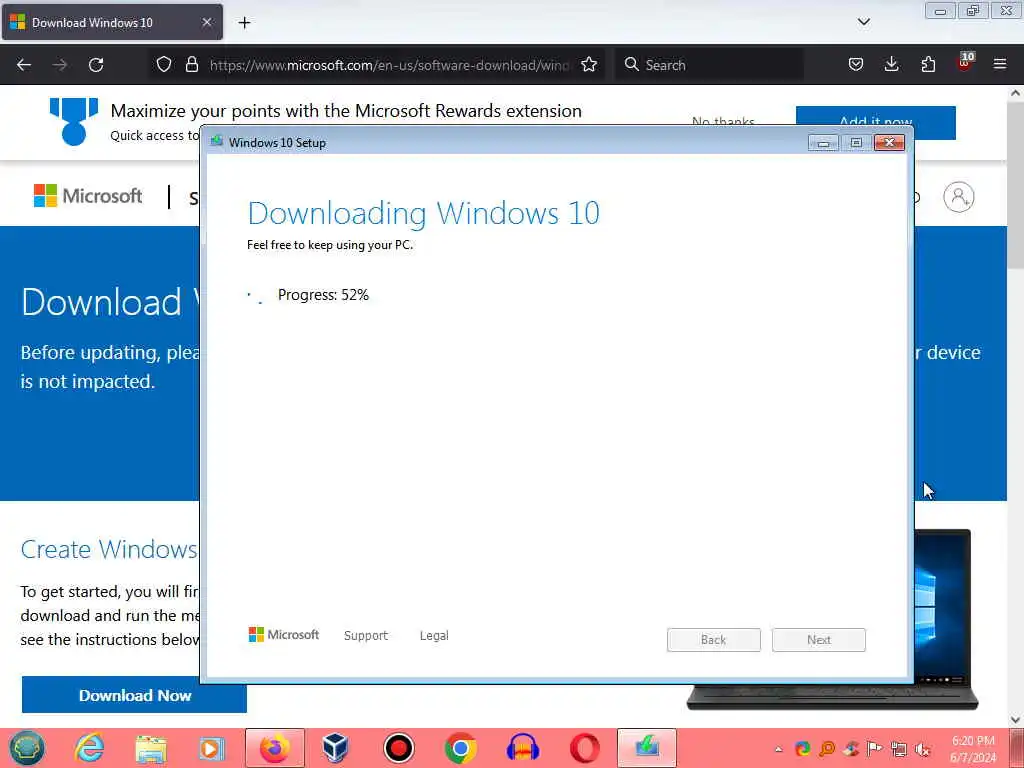Click the scrollbar up arrow

1015,93
